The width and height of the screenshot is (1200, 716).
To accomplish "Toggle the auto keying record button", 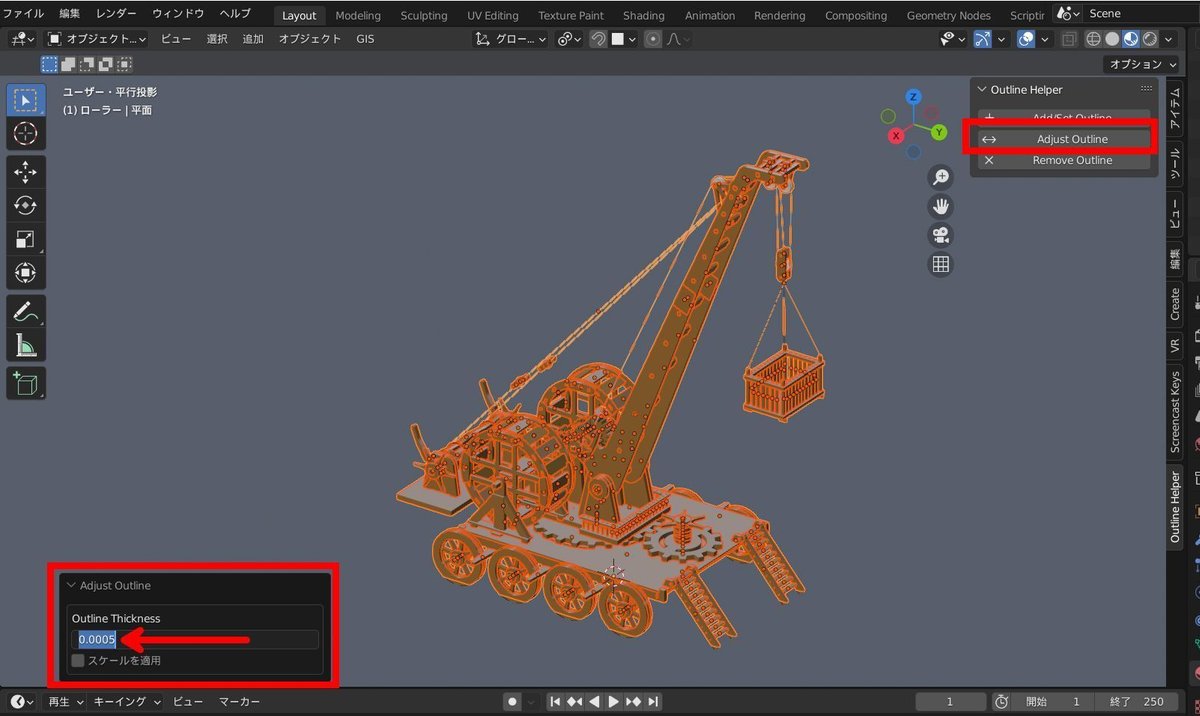I will tap(513, 702).
